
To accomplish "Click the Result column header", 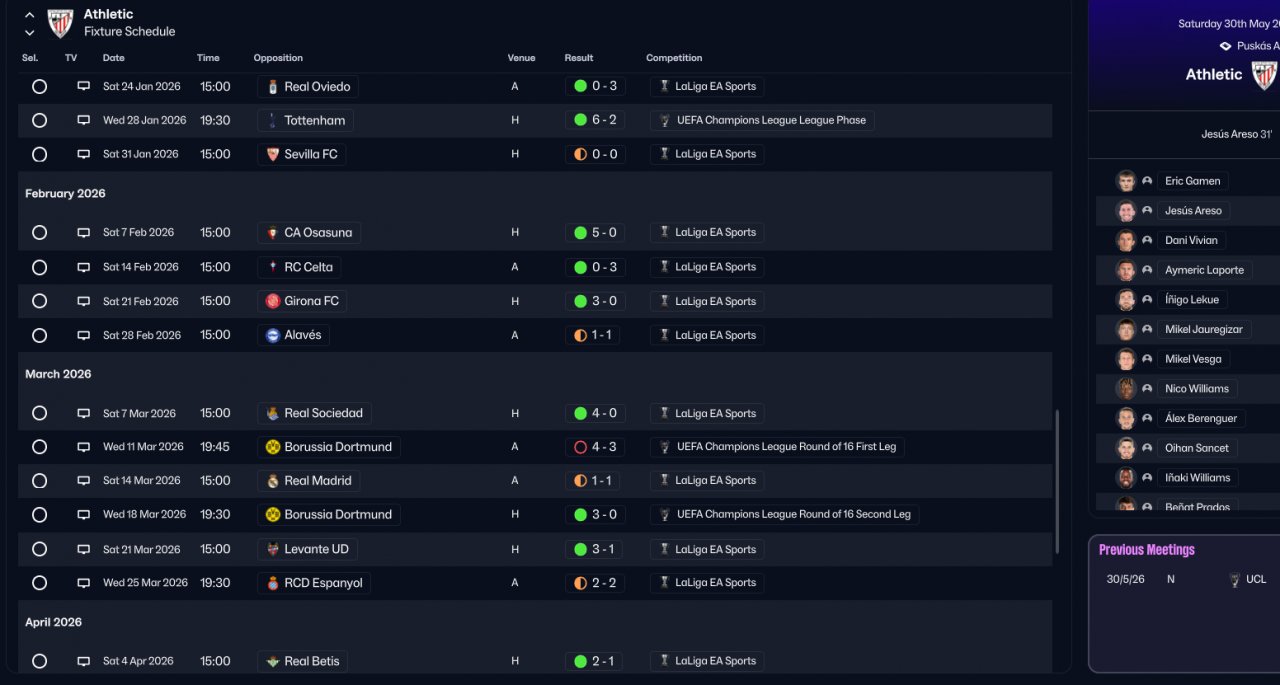I will [578, 58].
